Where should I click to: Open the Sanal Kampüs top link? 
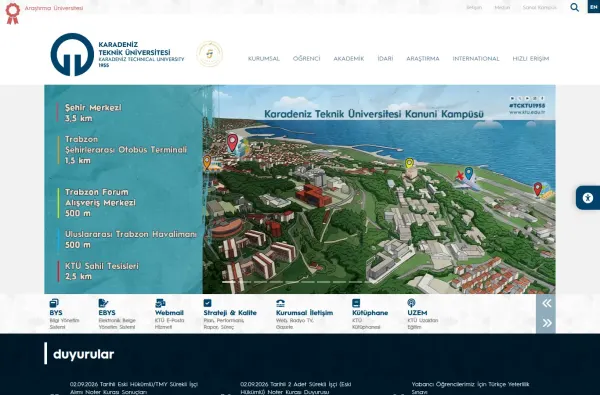tap(540, 7)
